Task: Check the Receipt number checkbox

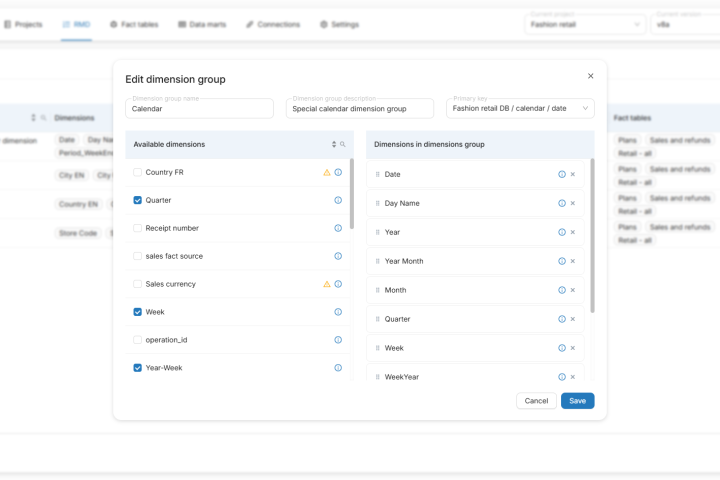Action: [137, 228]
